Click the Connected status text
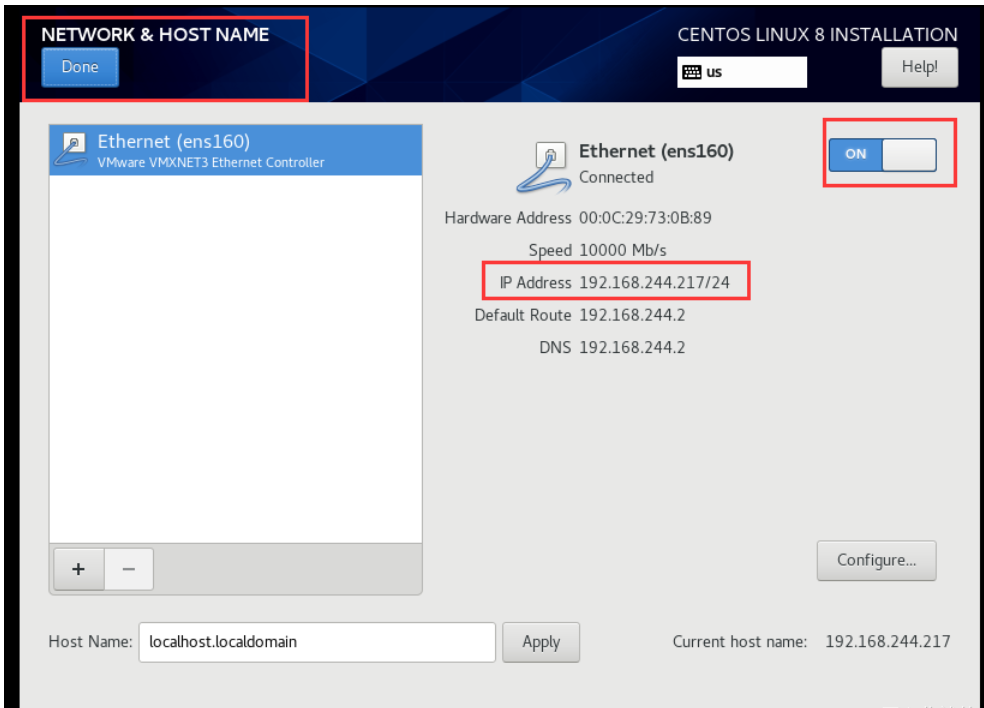This screenshot has height=708, width=984. click(x=616, y=177)
